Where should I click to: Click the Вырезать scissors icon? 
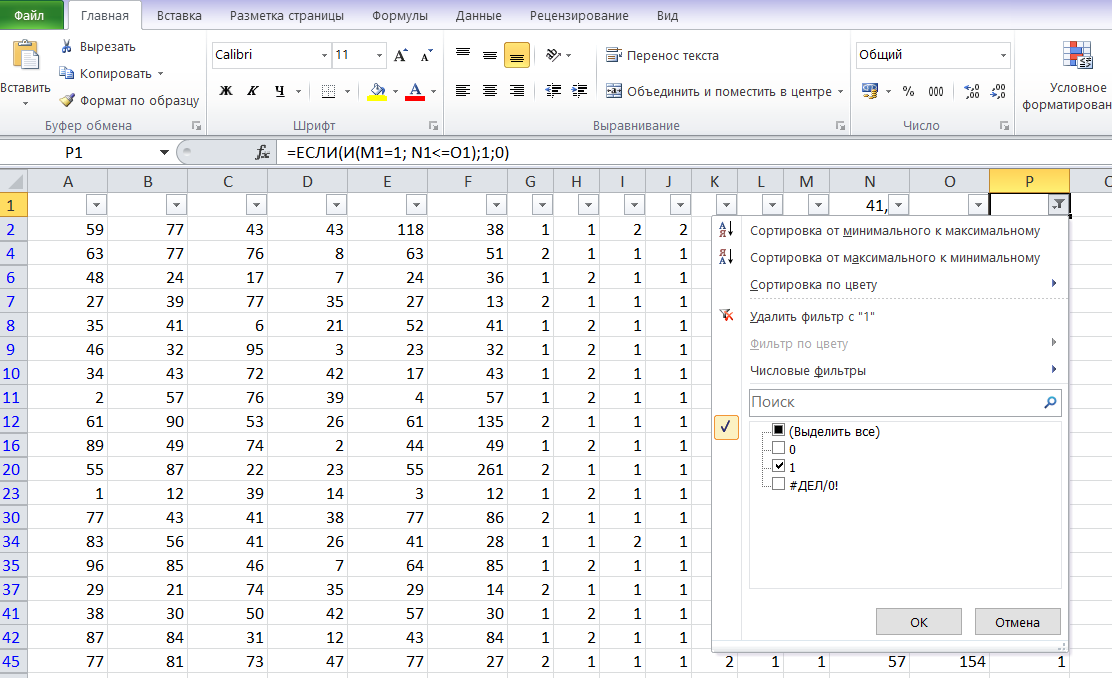[x=67, y=47]
